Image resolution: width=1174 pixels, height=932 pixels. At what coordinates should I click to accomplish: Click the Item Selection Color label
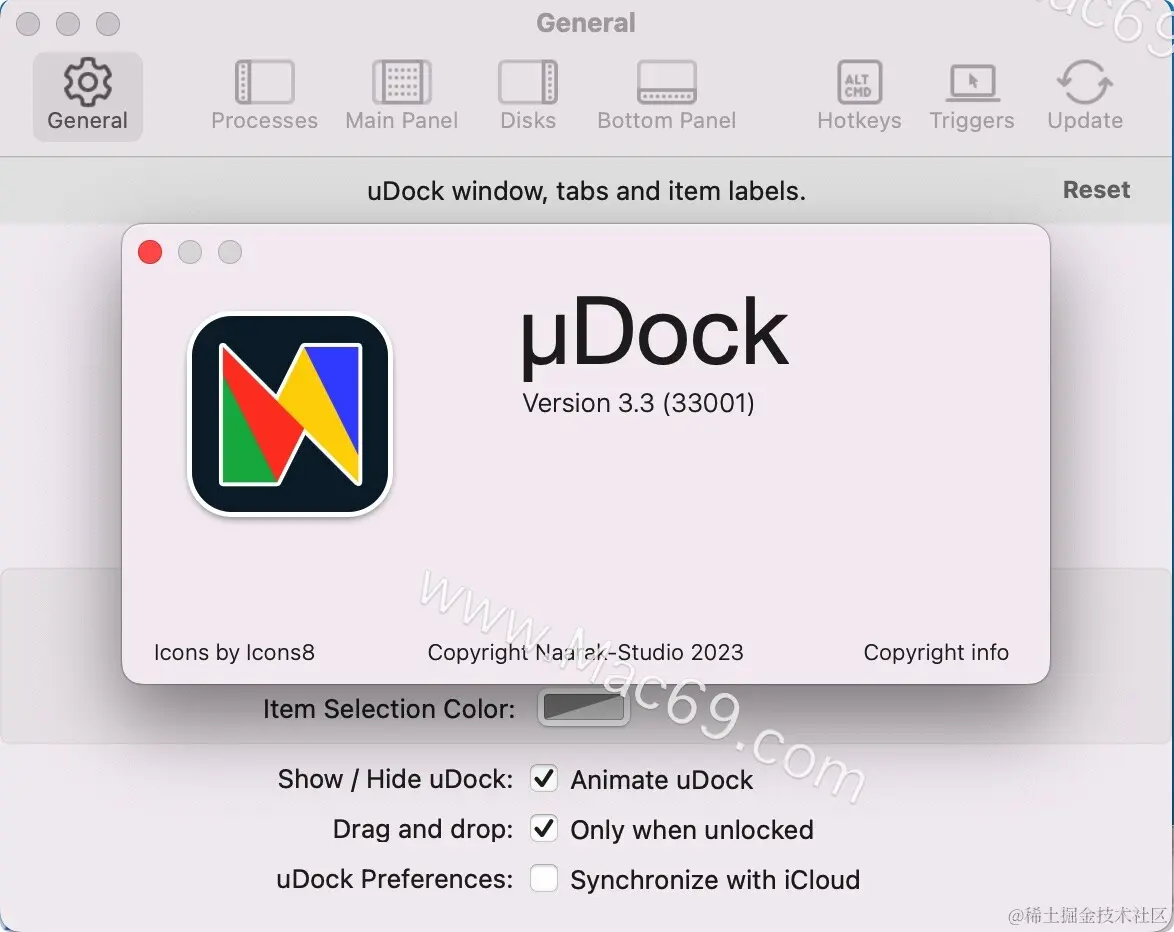[389, 709]
